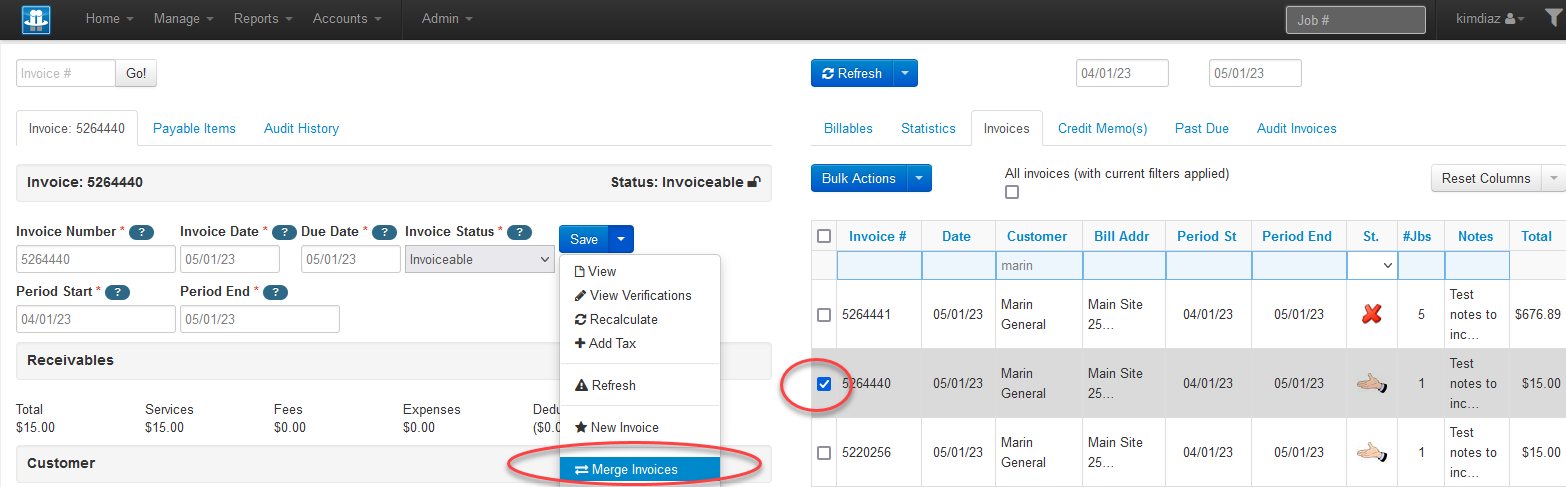Uncheck the checkbox for invoice 5264440
Image resolution: width=1566 pixels, height=487 pixels.
(x=824, y=384)
